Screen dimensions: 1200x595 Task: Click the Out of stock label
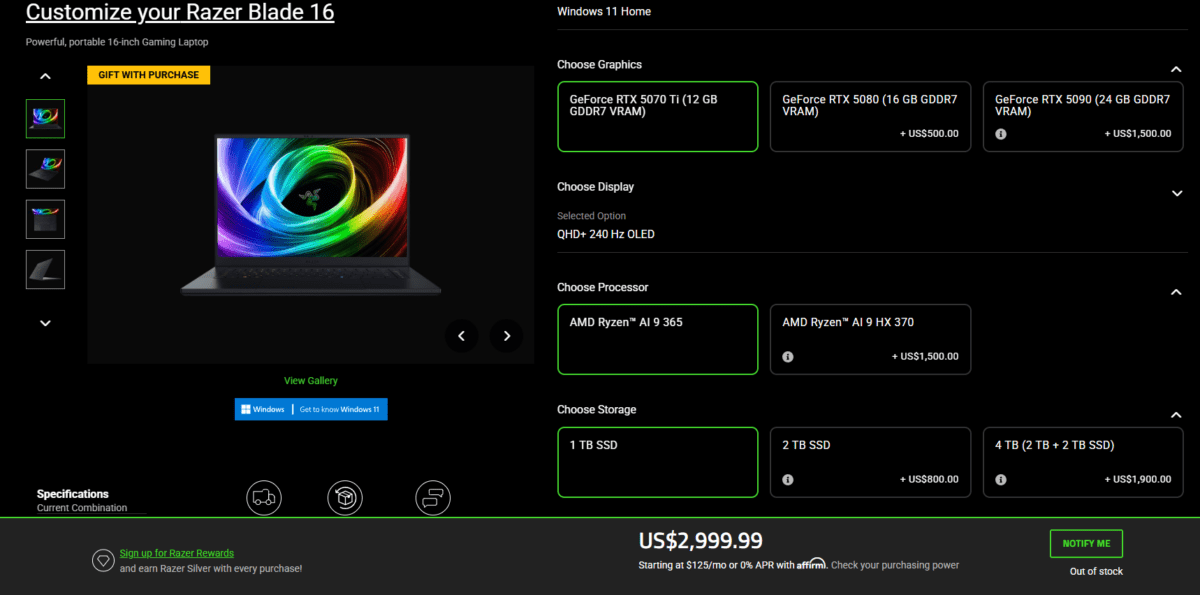pos(1096,571)
